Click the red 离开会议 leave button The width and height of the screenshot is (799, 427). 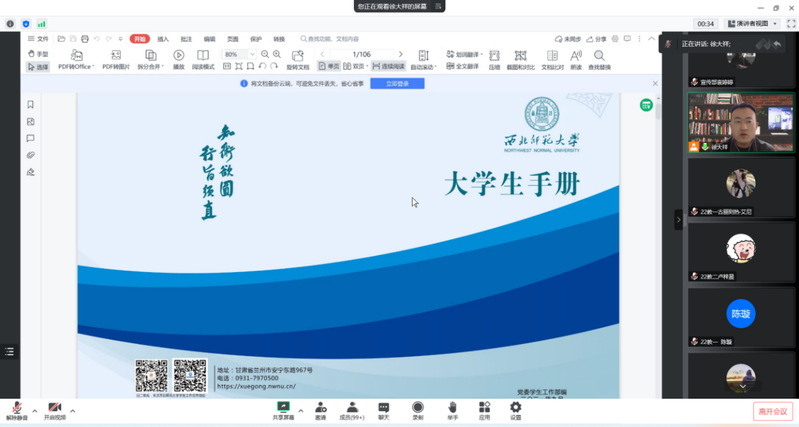click(x=773, y=411)
